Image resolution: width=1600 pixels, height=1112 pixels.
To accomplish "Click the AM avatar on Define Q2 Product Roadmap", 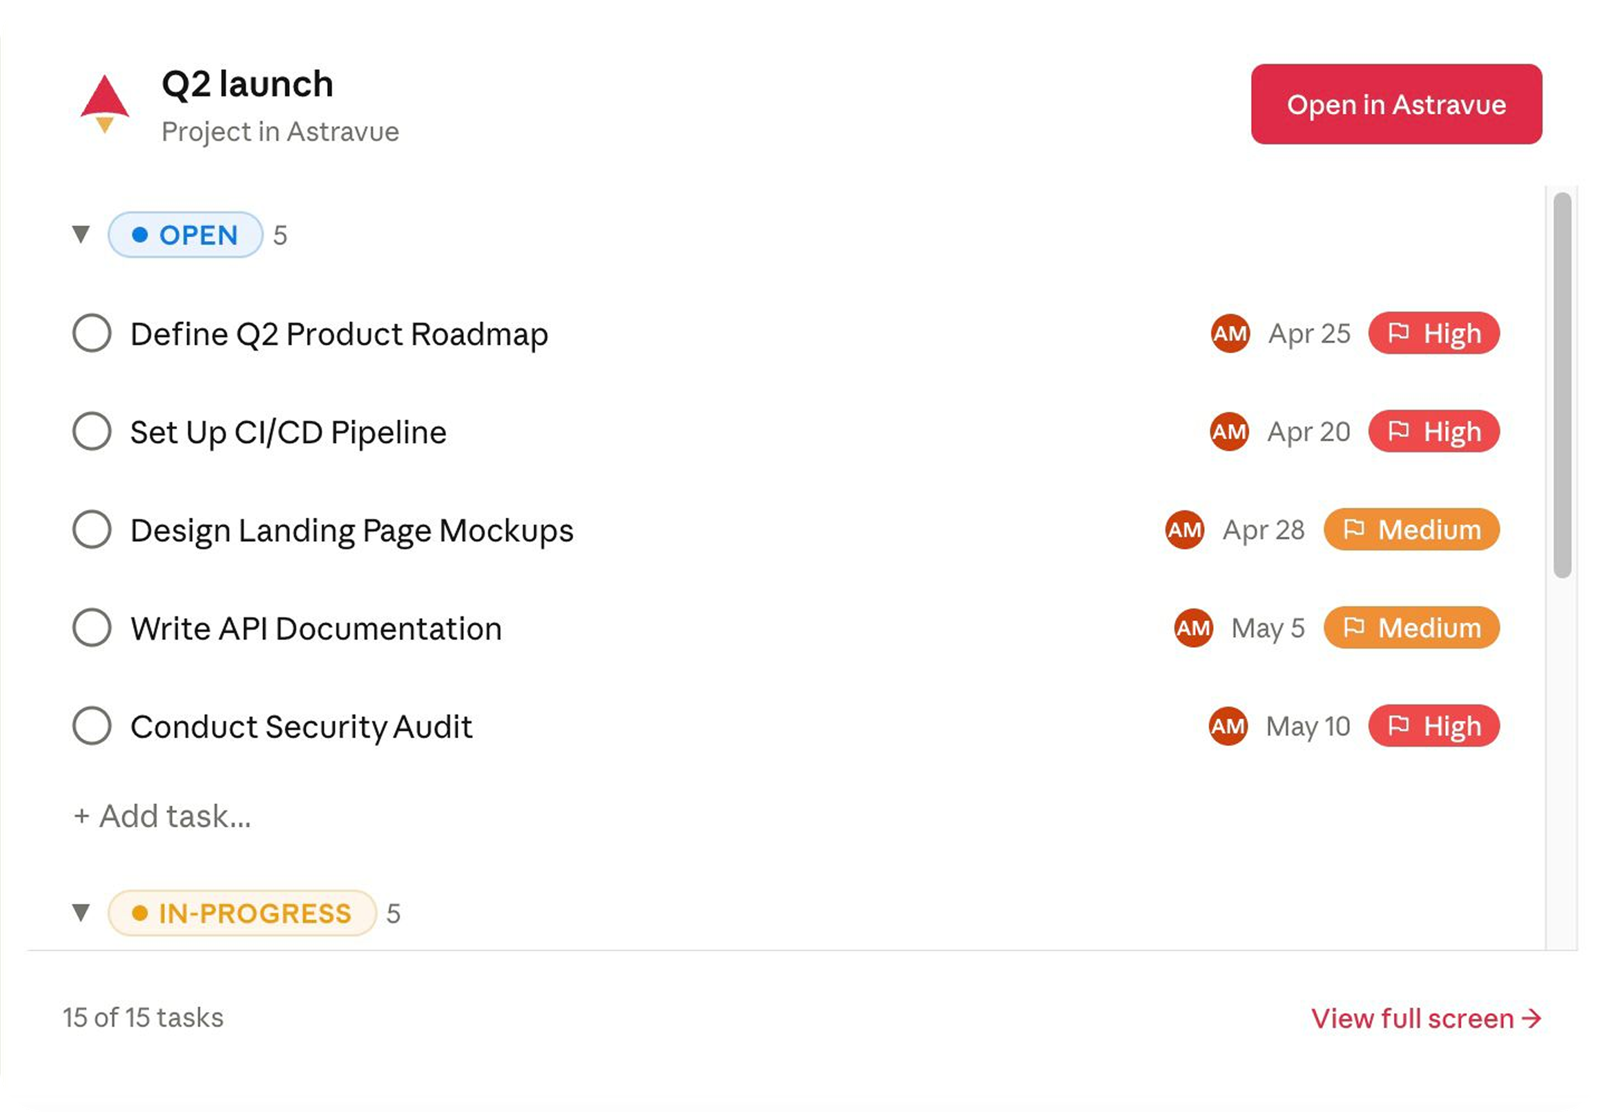I will point(1230,334).
